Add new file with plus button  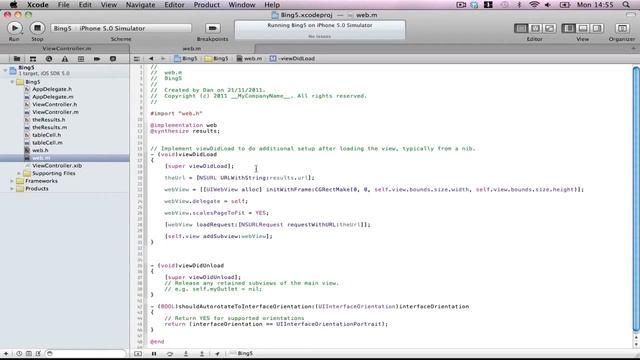pyautogui.click(x=6, y=353)
